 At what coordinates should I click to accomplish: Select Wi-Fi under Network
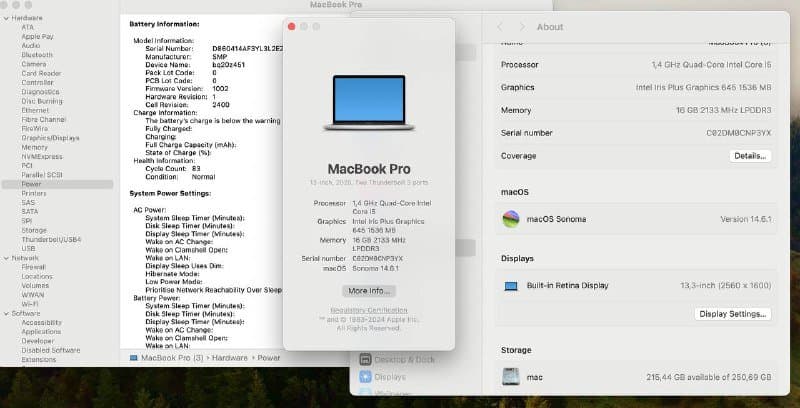pyautogui.click(x=30, y=304)
